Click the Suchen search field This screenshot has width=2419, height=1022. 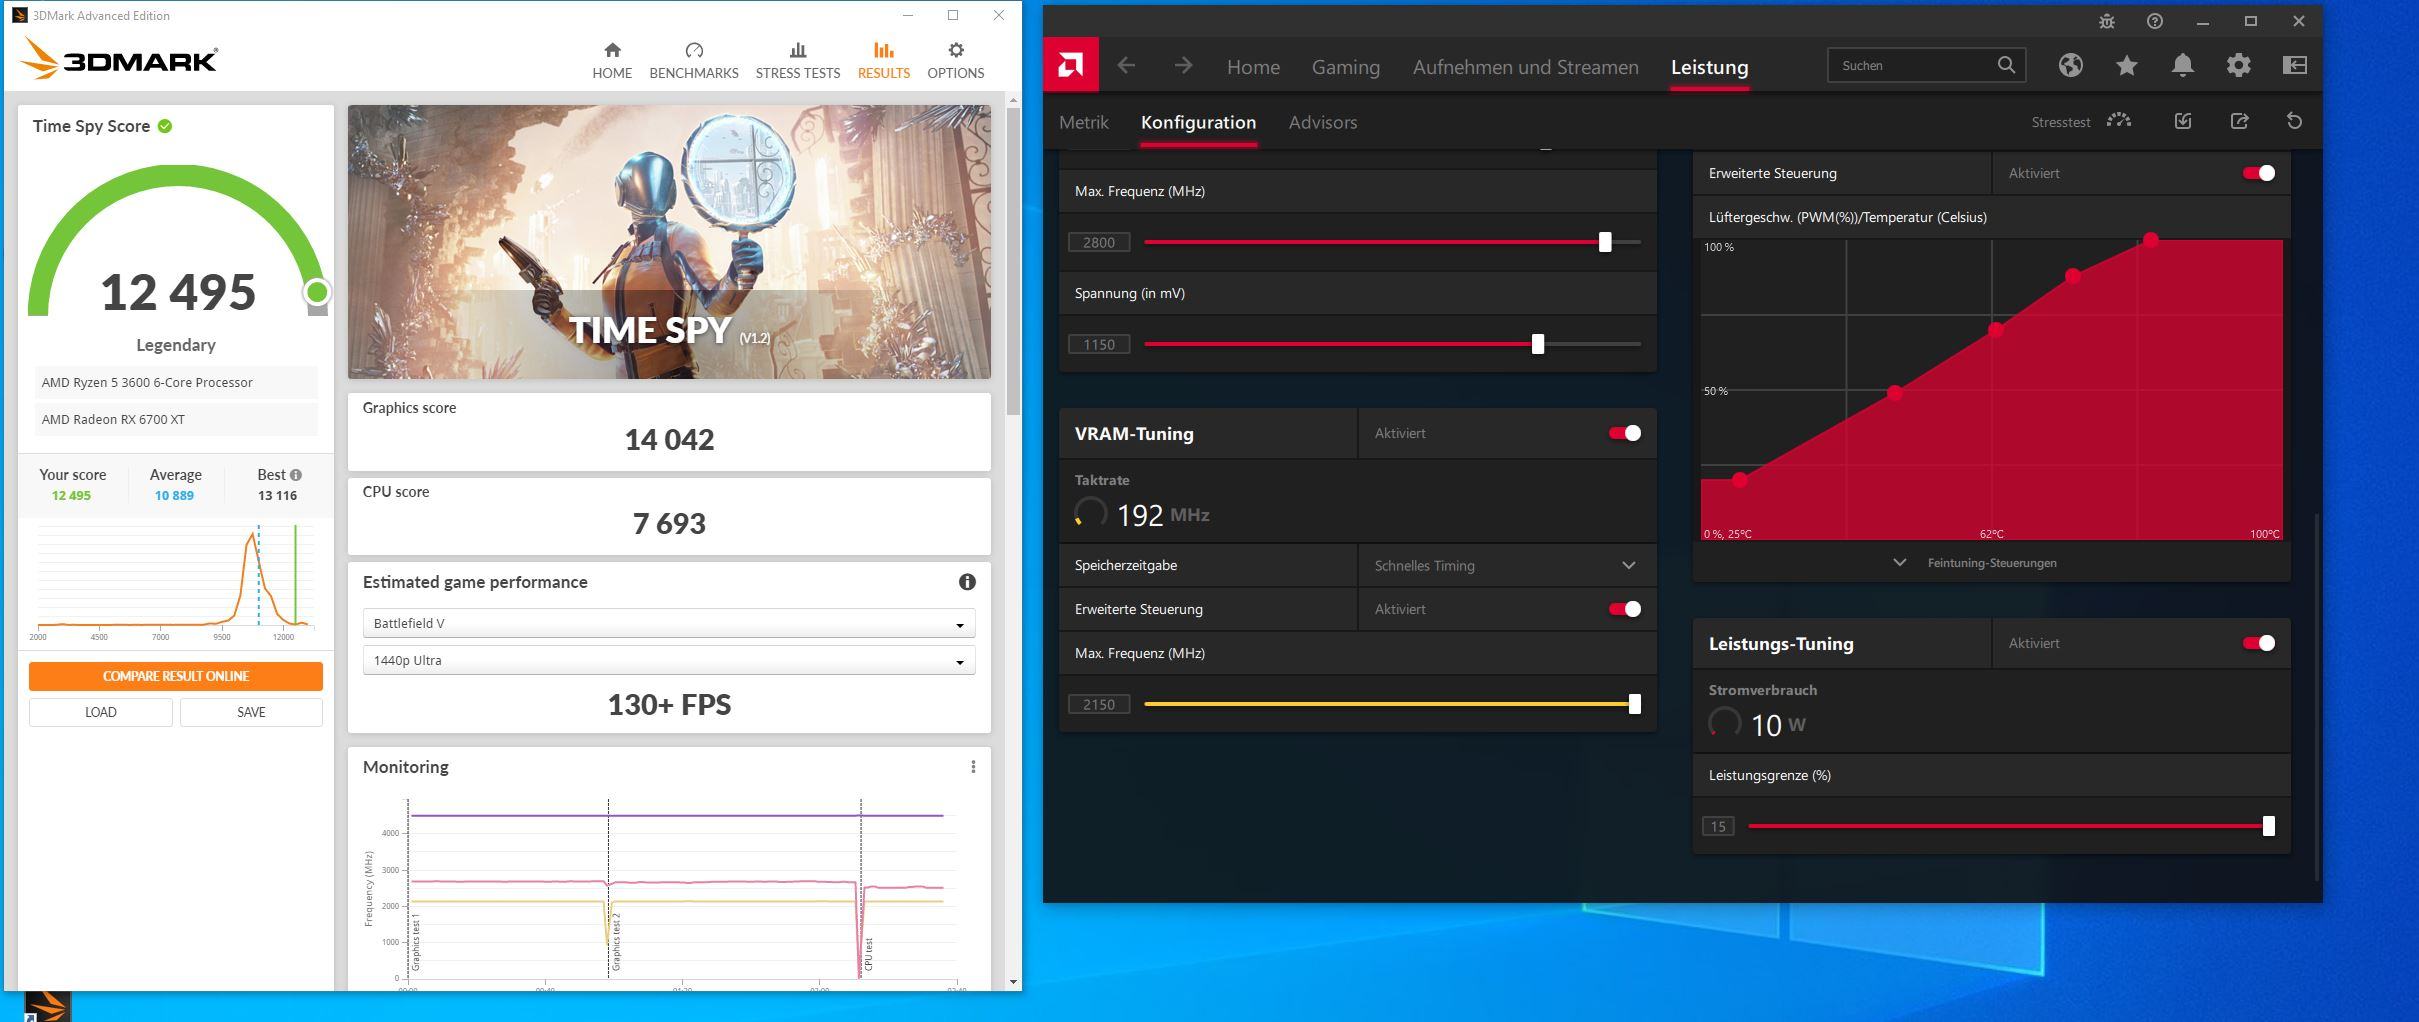(x=1926, y=65)
